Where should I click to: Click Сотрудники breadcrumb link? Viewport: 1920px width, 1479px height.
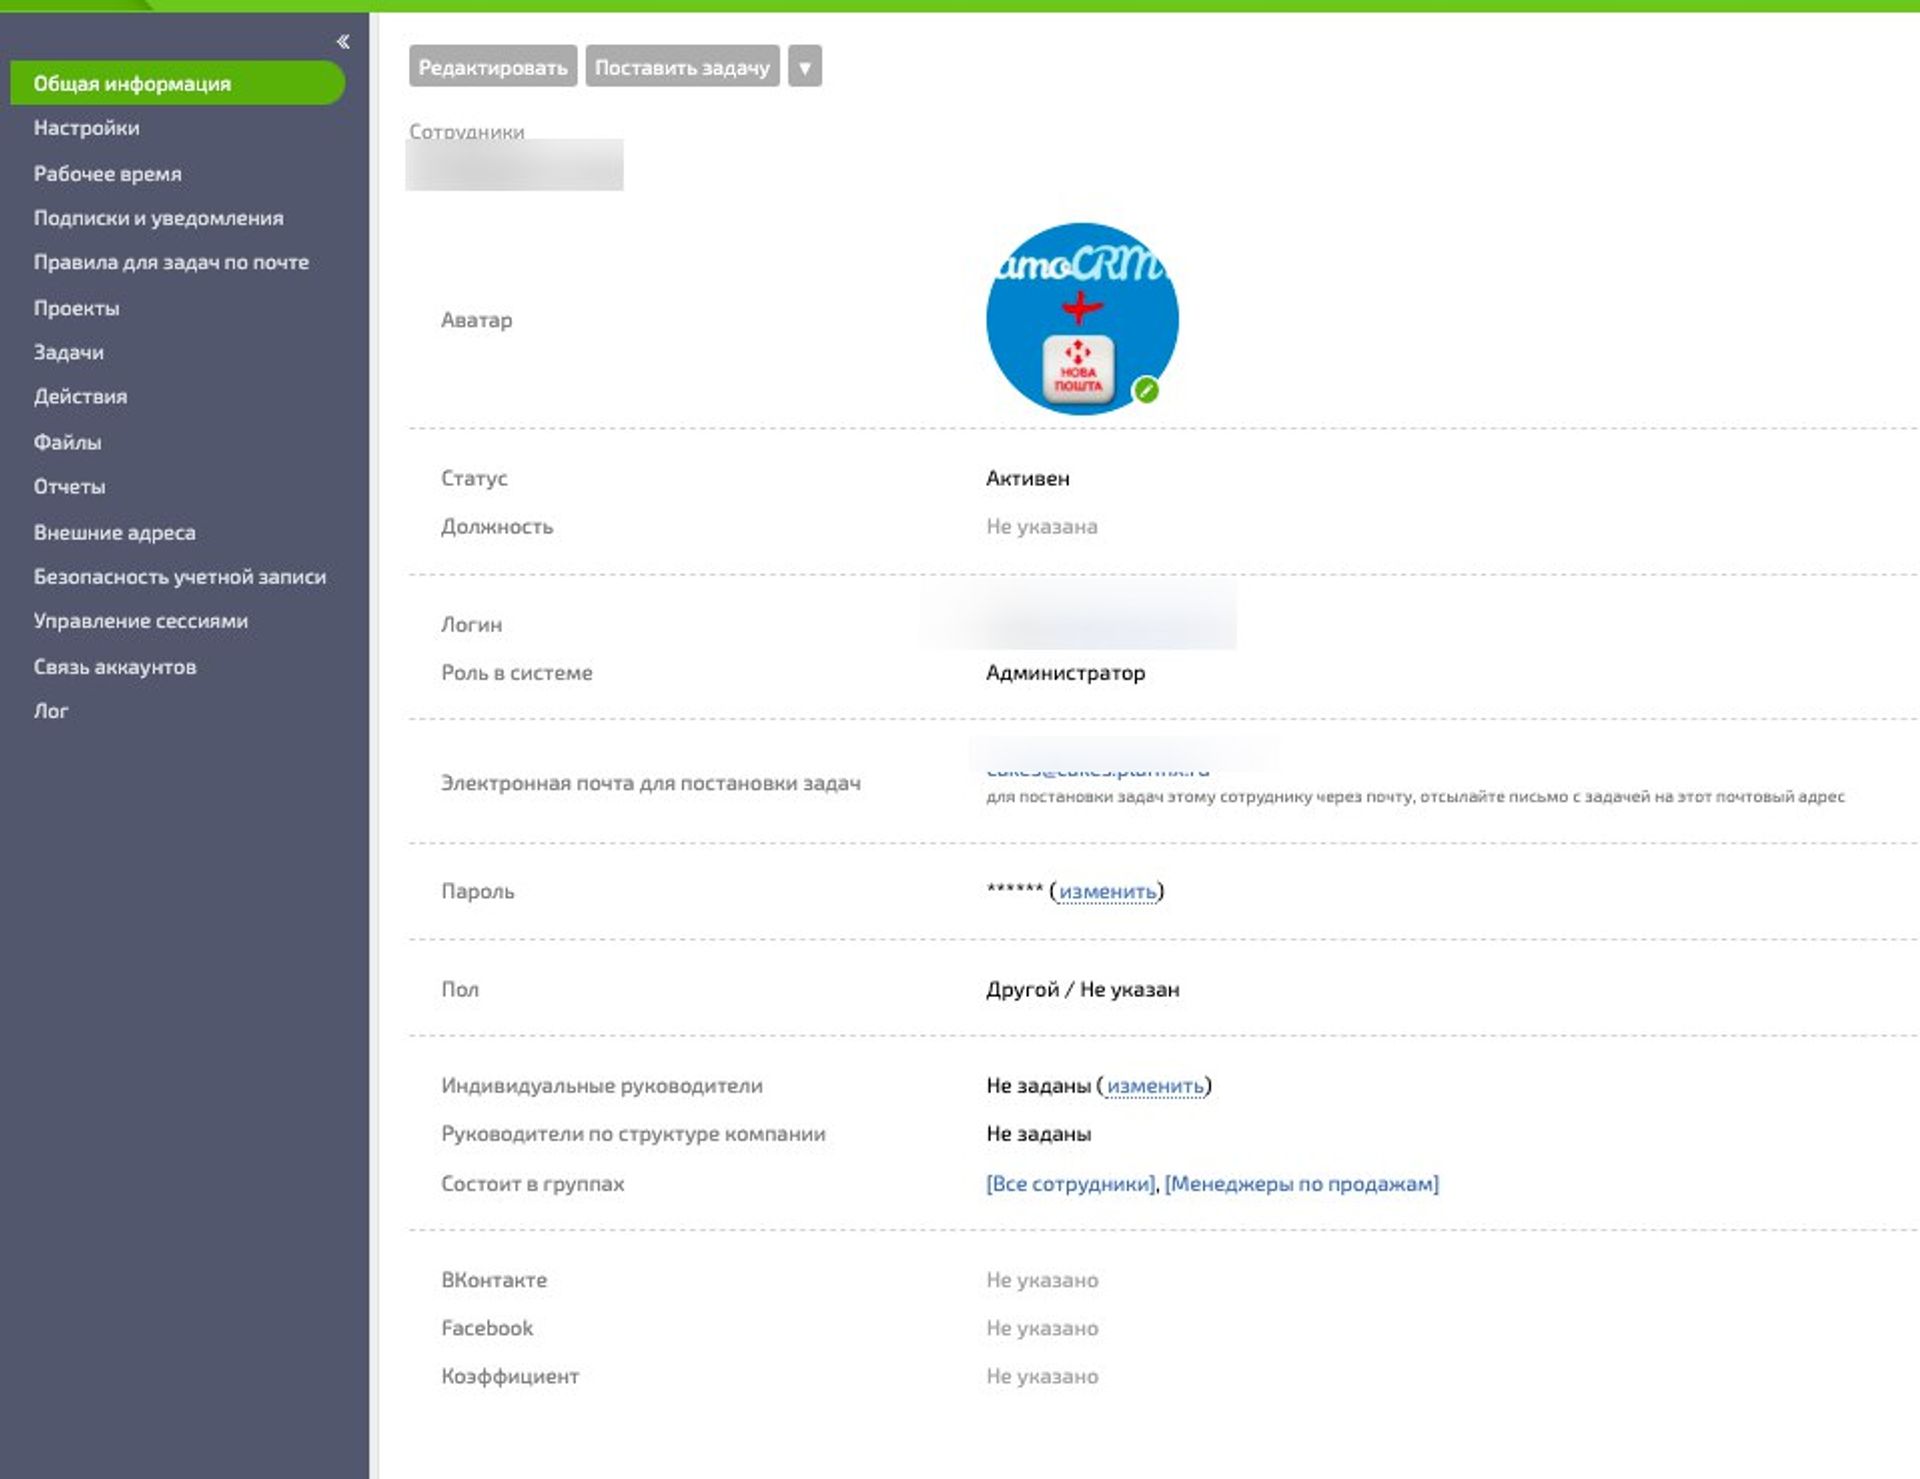tap(466, 131)
